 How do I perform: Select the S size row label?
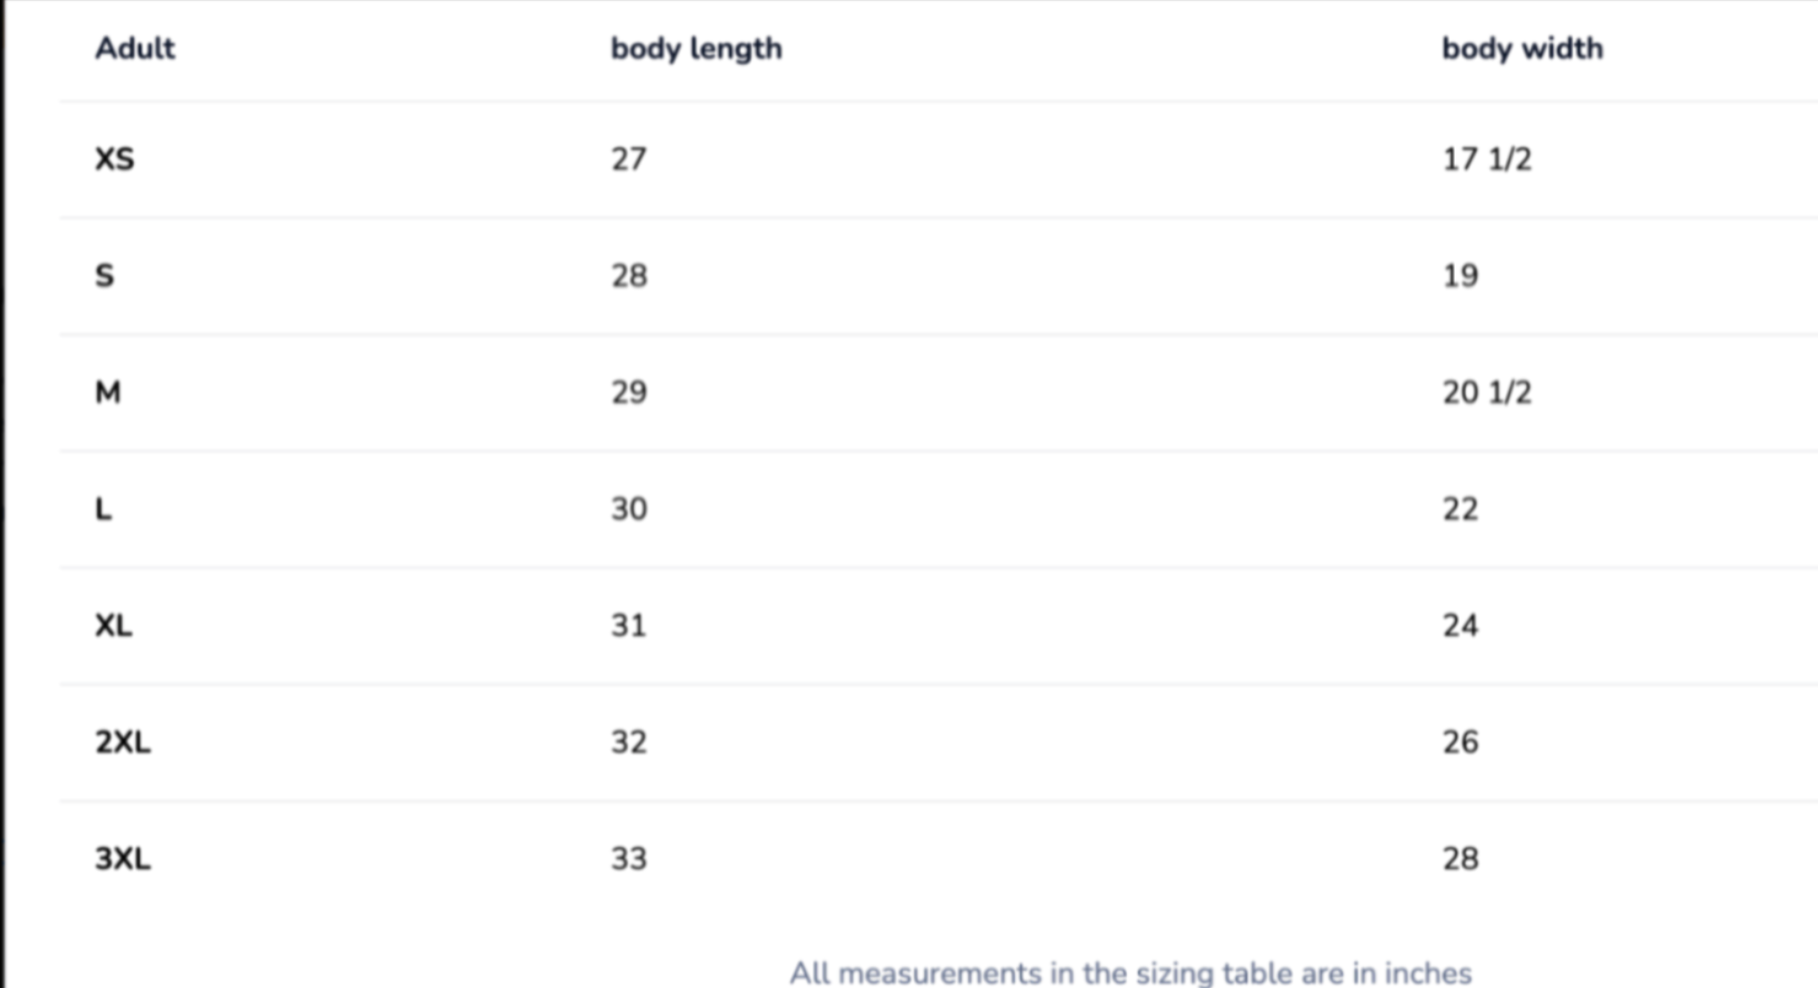coord(105,276)
